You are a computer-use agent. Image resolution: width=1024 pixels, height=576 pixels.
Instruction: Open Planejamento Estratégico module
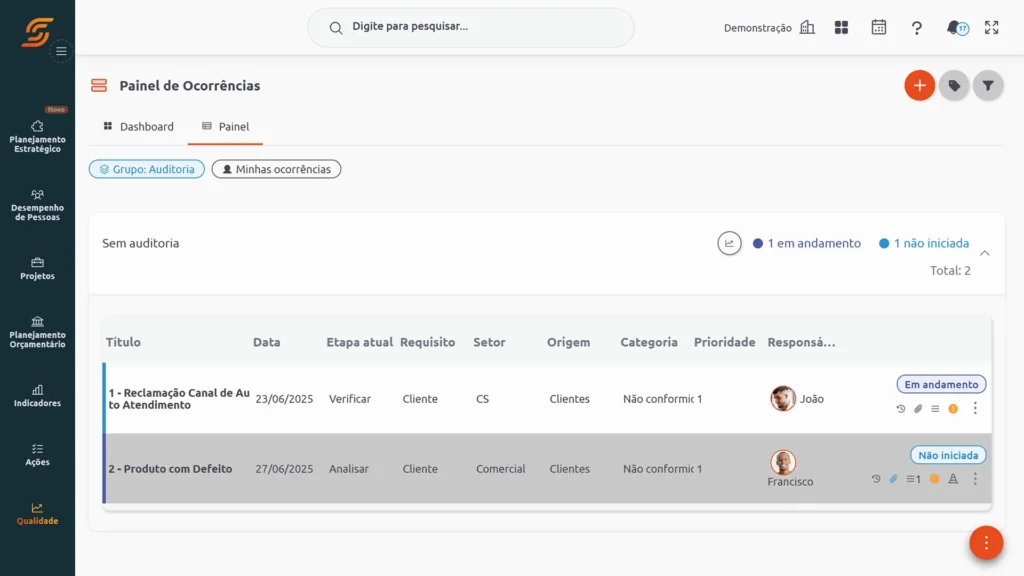pyautogui.click(x=37, y=136)
